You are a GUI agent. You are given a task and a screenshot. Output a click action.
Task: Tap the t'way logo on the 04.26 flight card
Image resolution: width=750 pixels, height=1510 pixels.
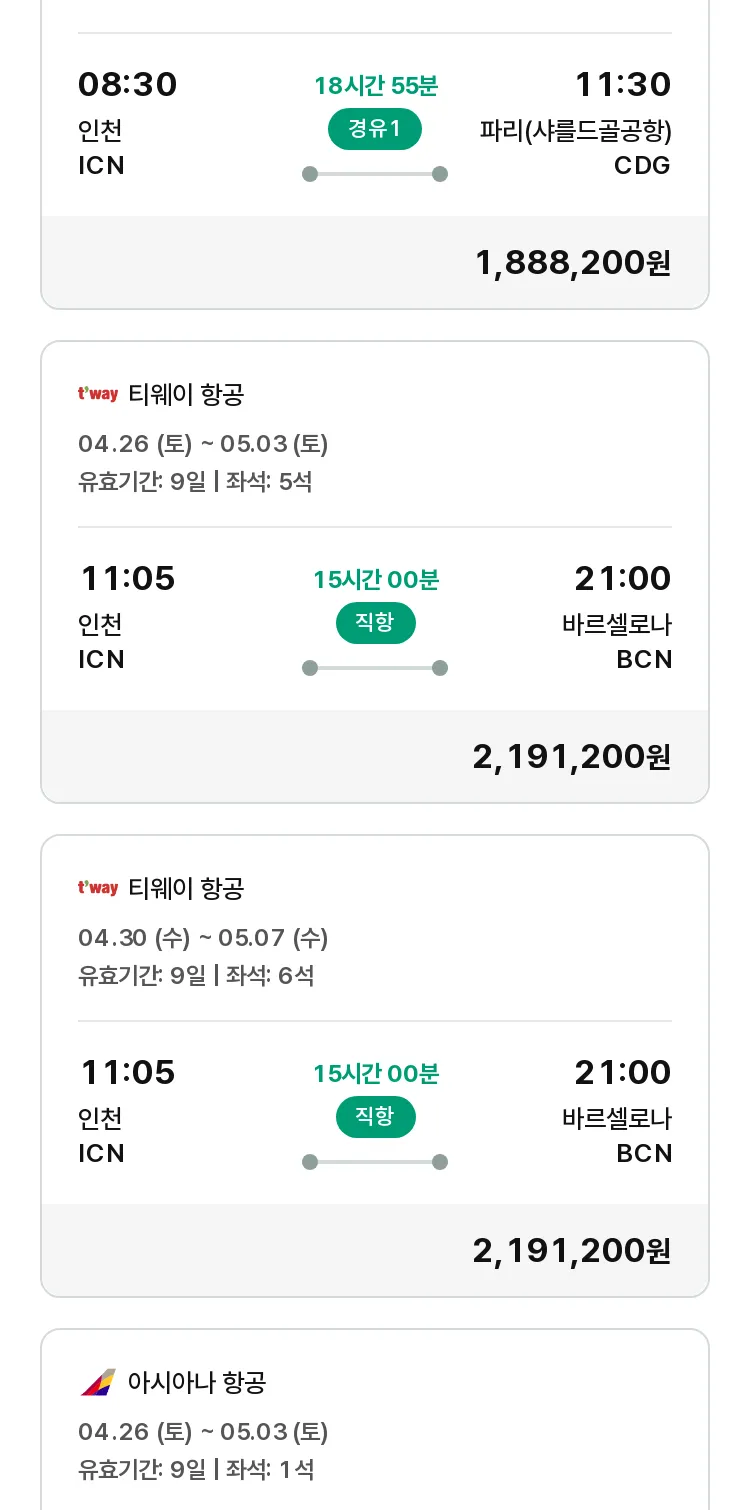tap(98, 394)
